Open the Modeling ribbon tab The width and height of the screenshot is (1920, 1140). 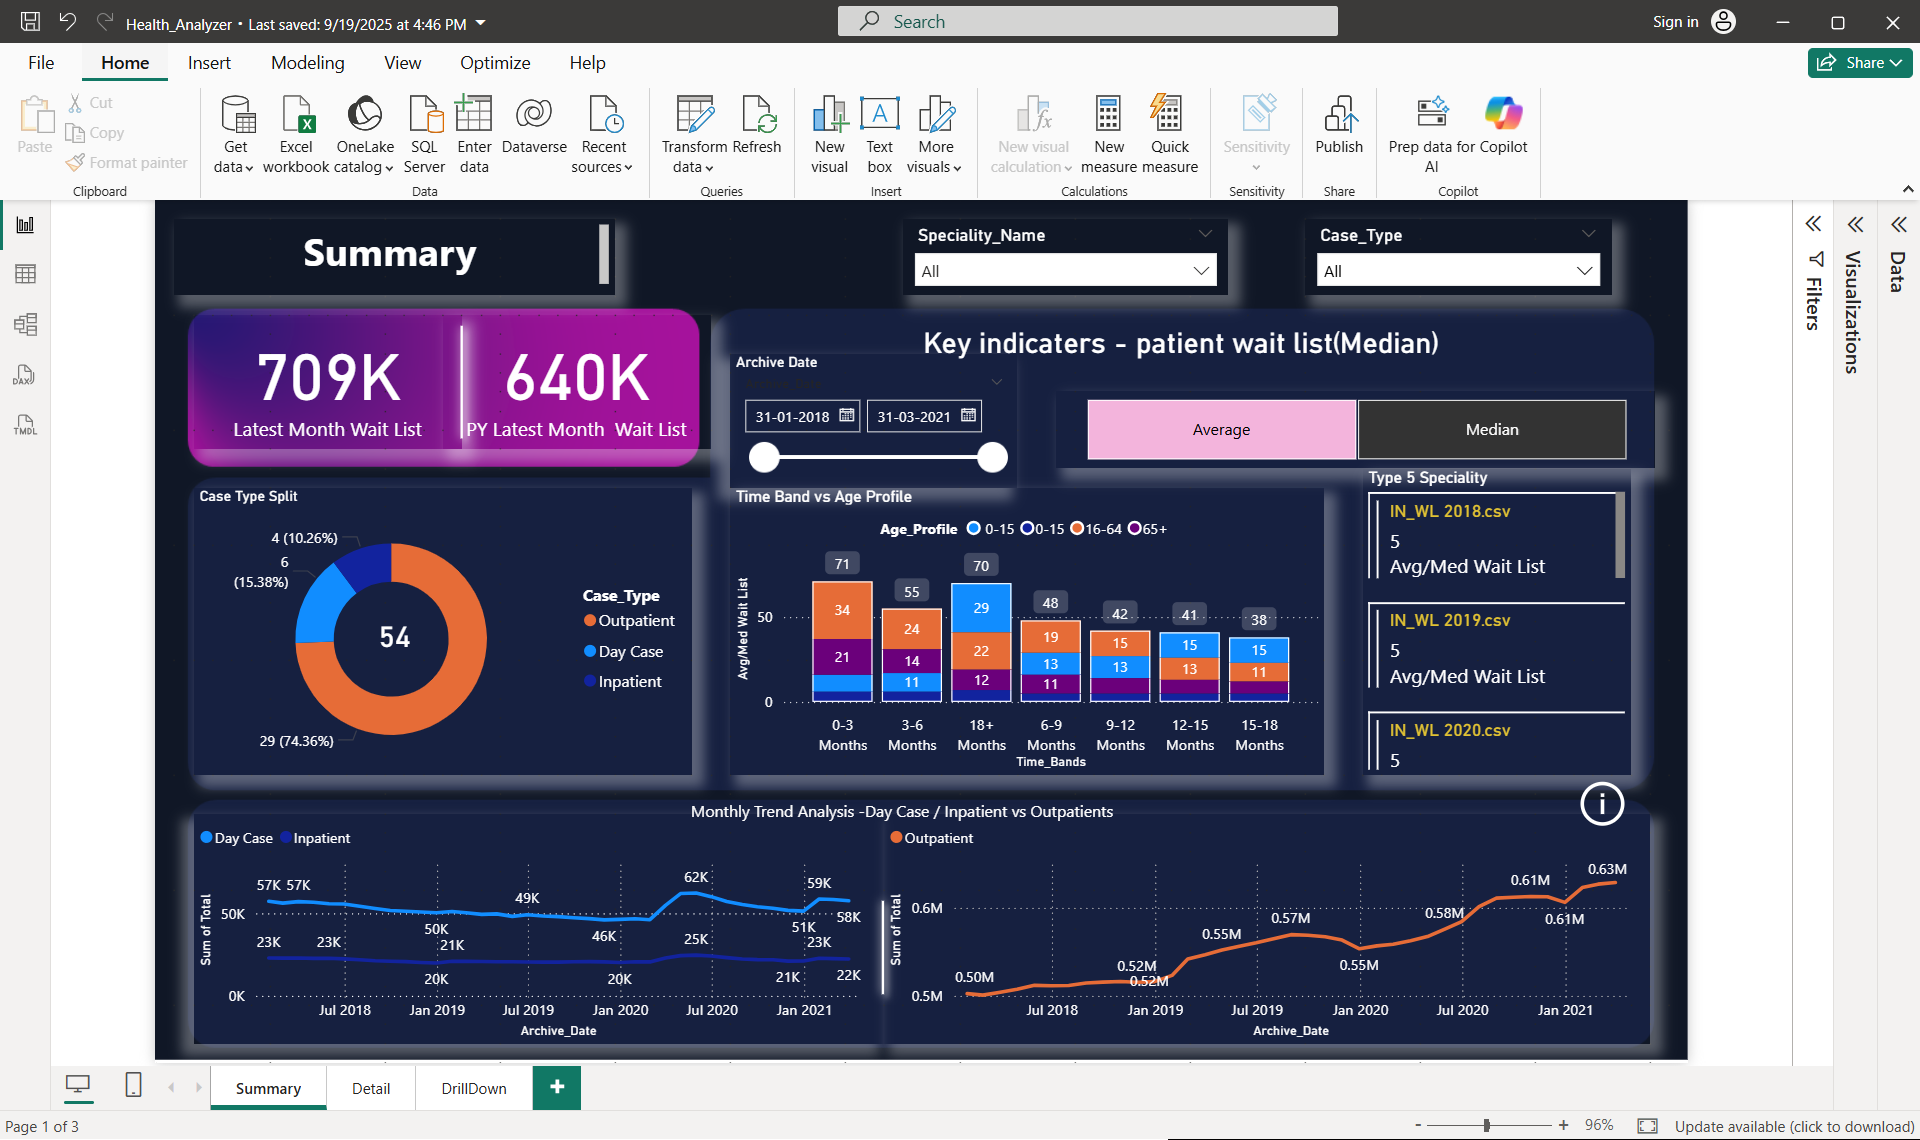pyautogui.click(x=307, y=63)
